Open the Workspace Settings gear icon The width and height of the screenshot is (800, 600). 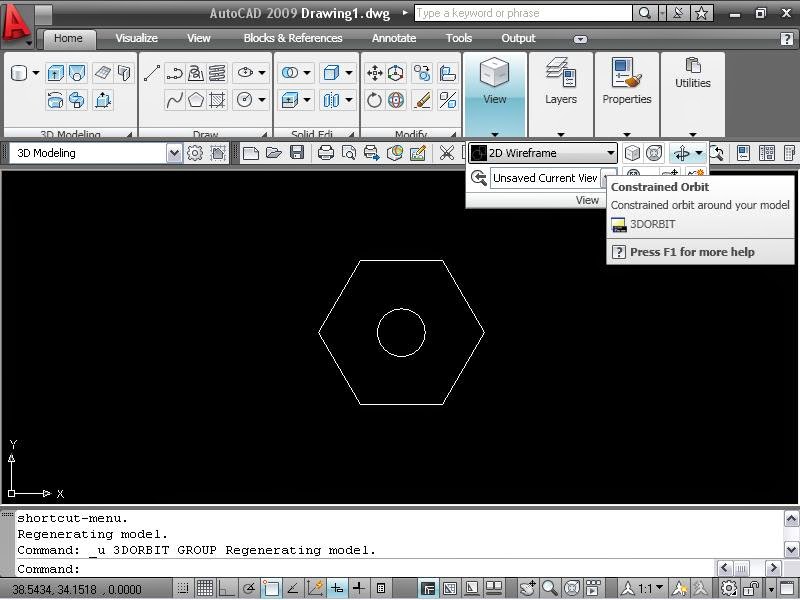pos(194,153)
